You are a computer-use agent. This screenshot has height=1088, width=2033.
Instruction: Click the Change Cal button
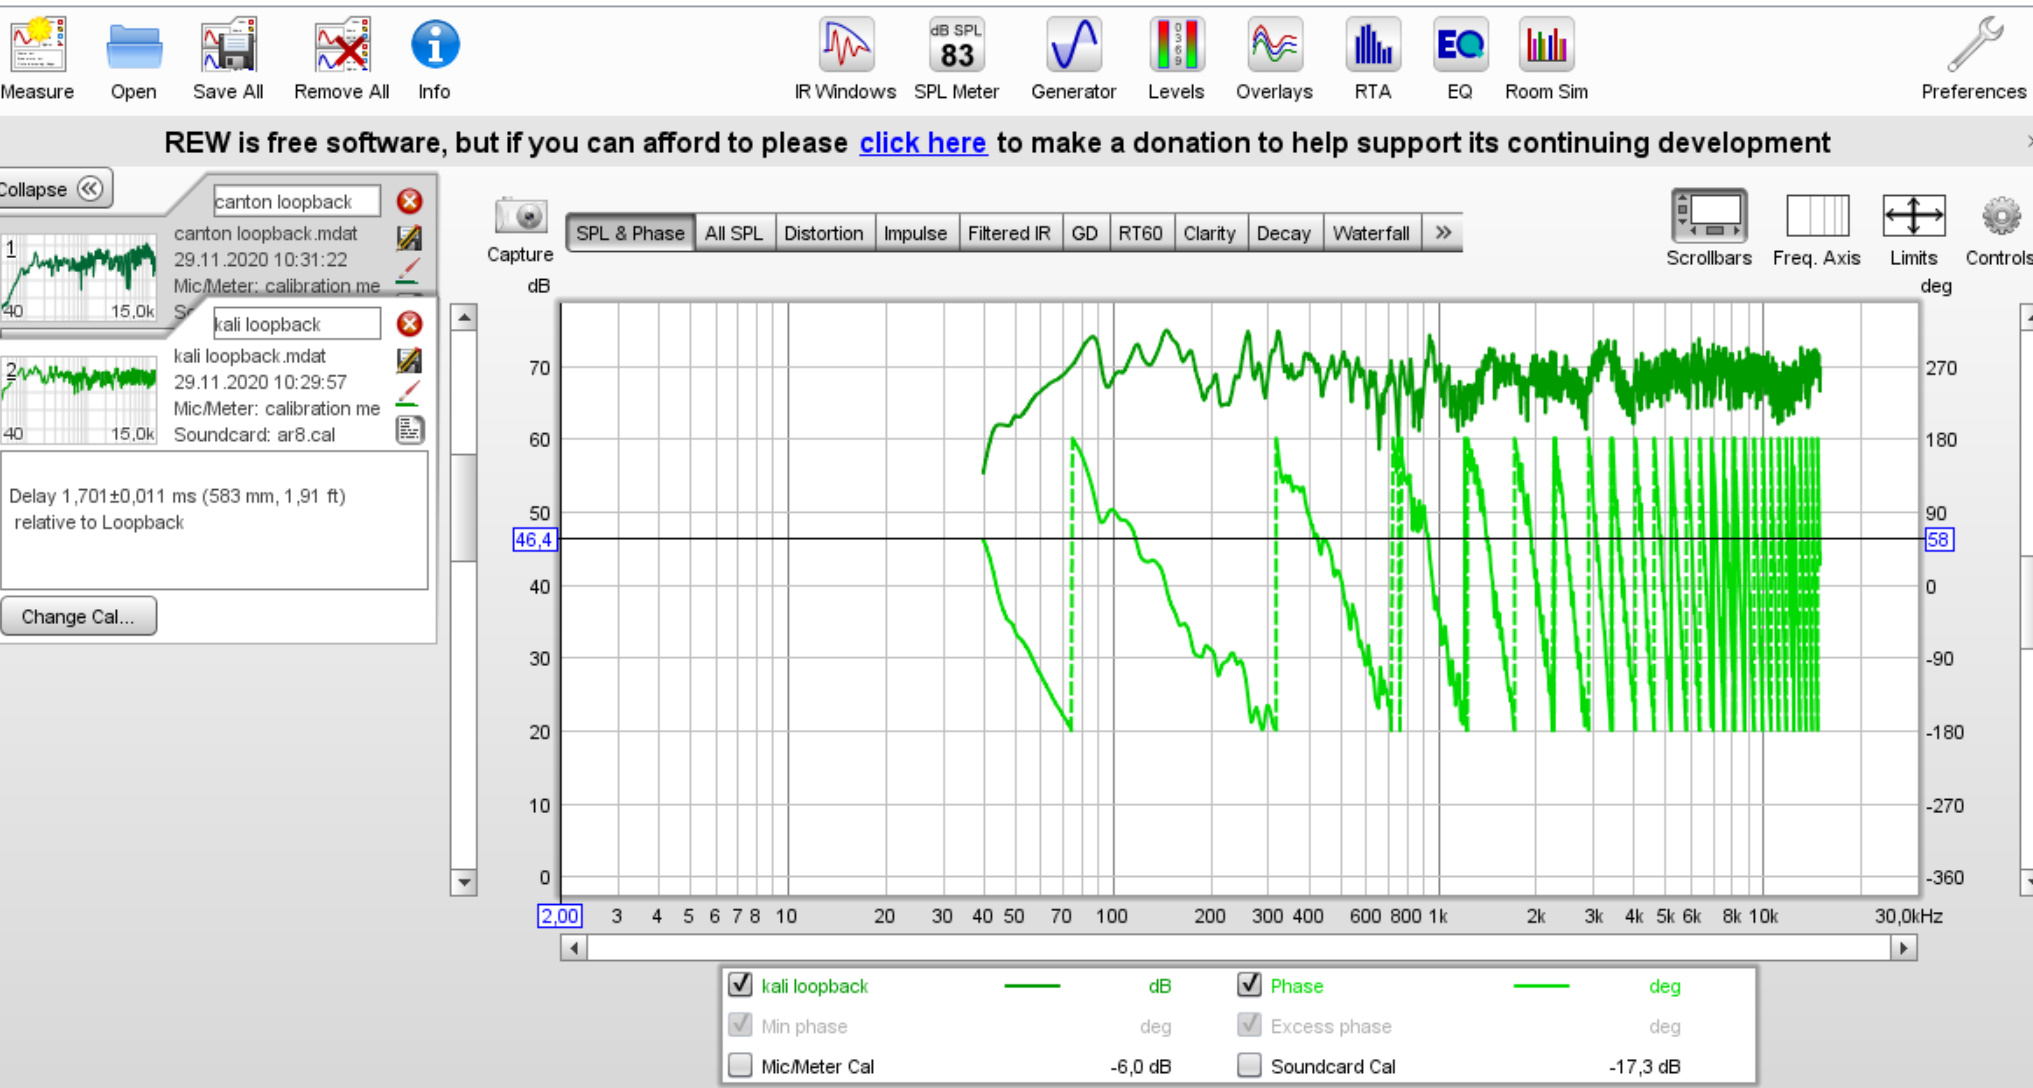79,617
